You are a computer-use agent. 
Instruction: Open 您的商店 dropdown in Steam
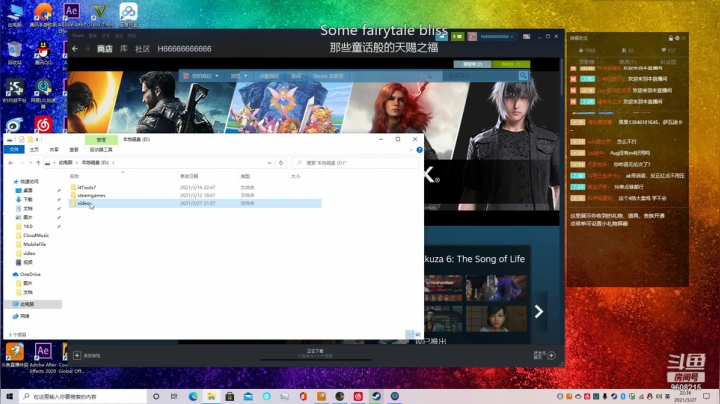(x=202, y=76)
